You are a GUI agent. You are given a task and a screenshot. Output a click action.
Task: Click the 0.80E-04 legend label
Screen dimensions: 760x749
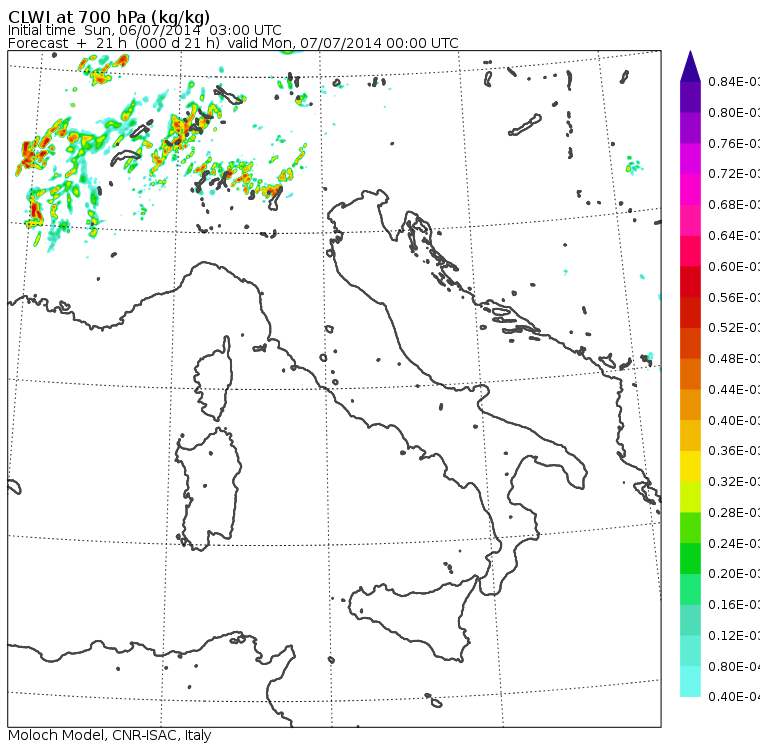[734, 667]
